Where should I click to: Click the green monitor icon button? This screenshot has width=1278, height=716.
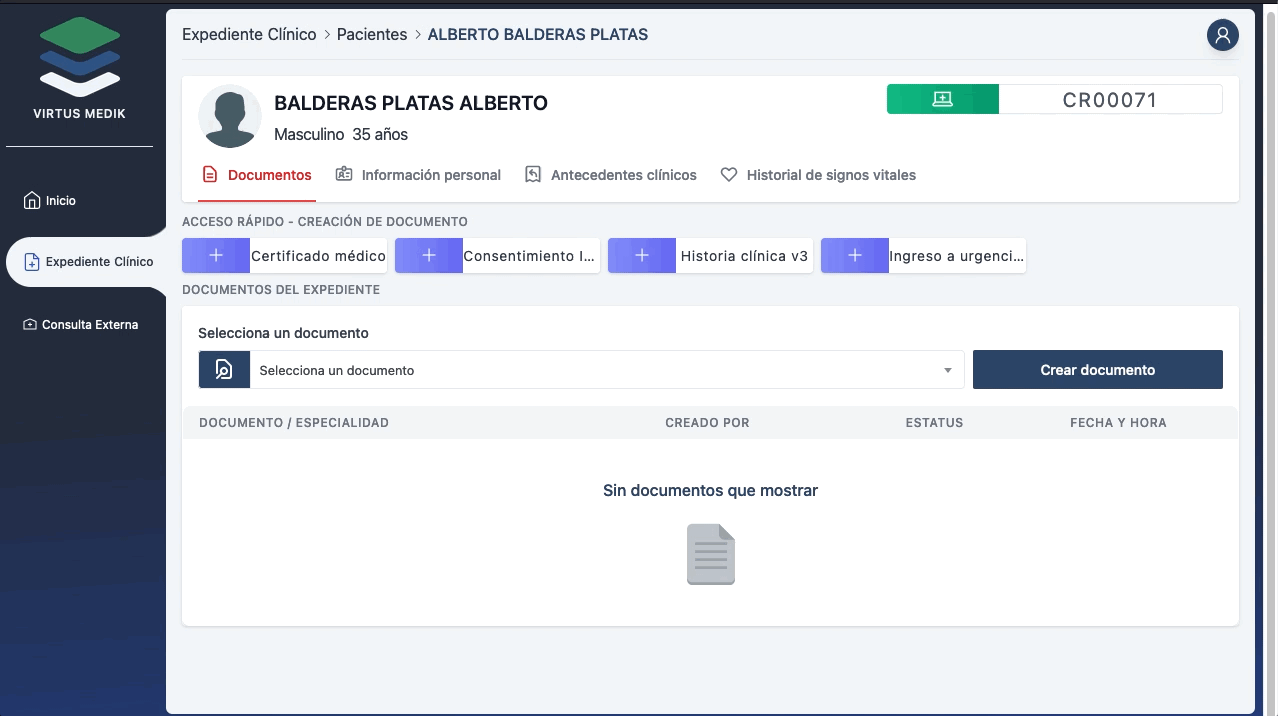tap(942, 99)
